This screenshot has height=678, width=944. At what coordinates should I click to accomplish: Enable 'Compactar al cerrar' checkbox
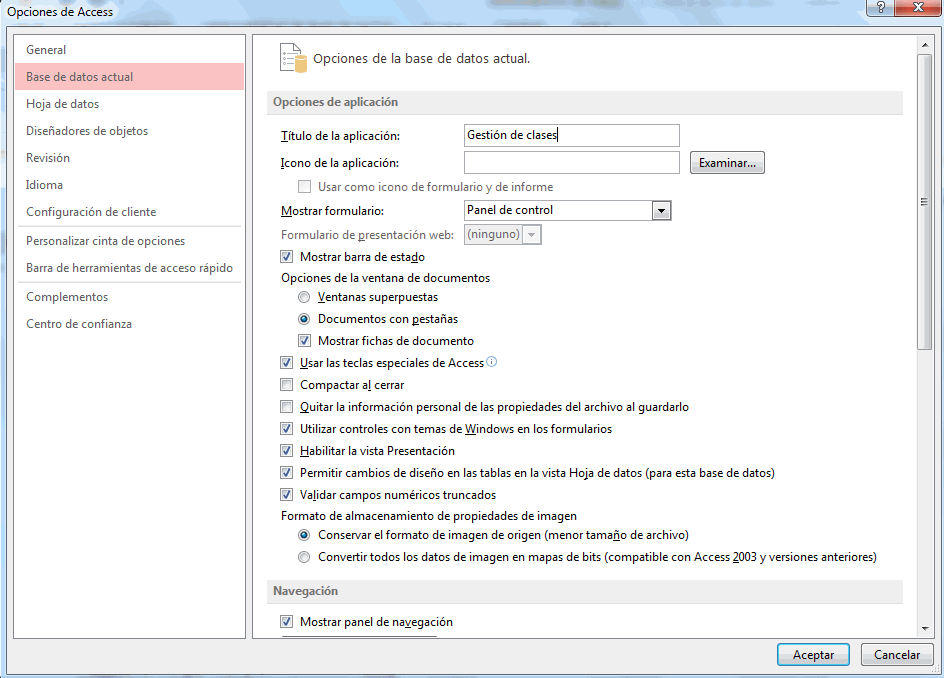[x=287, y=385]
